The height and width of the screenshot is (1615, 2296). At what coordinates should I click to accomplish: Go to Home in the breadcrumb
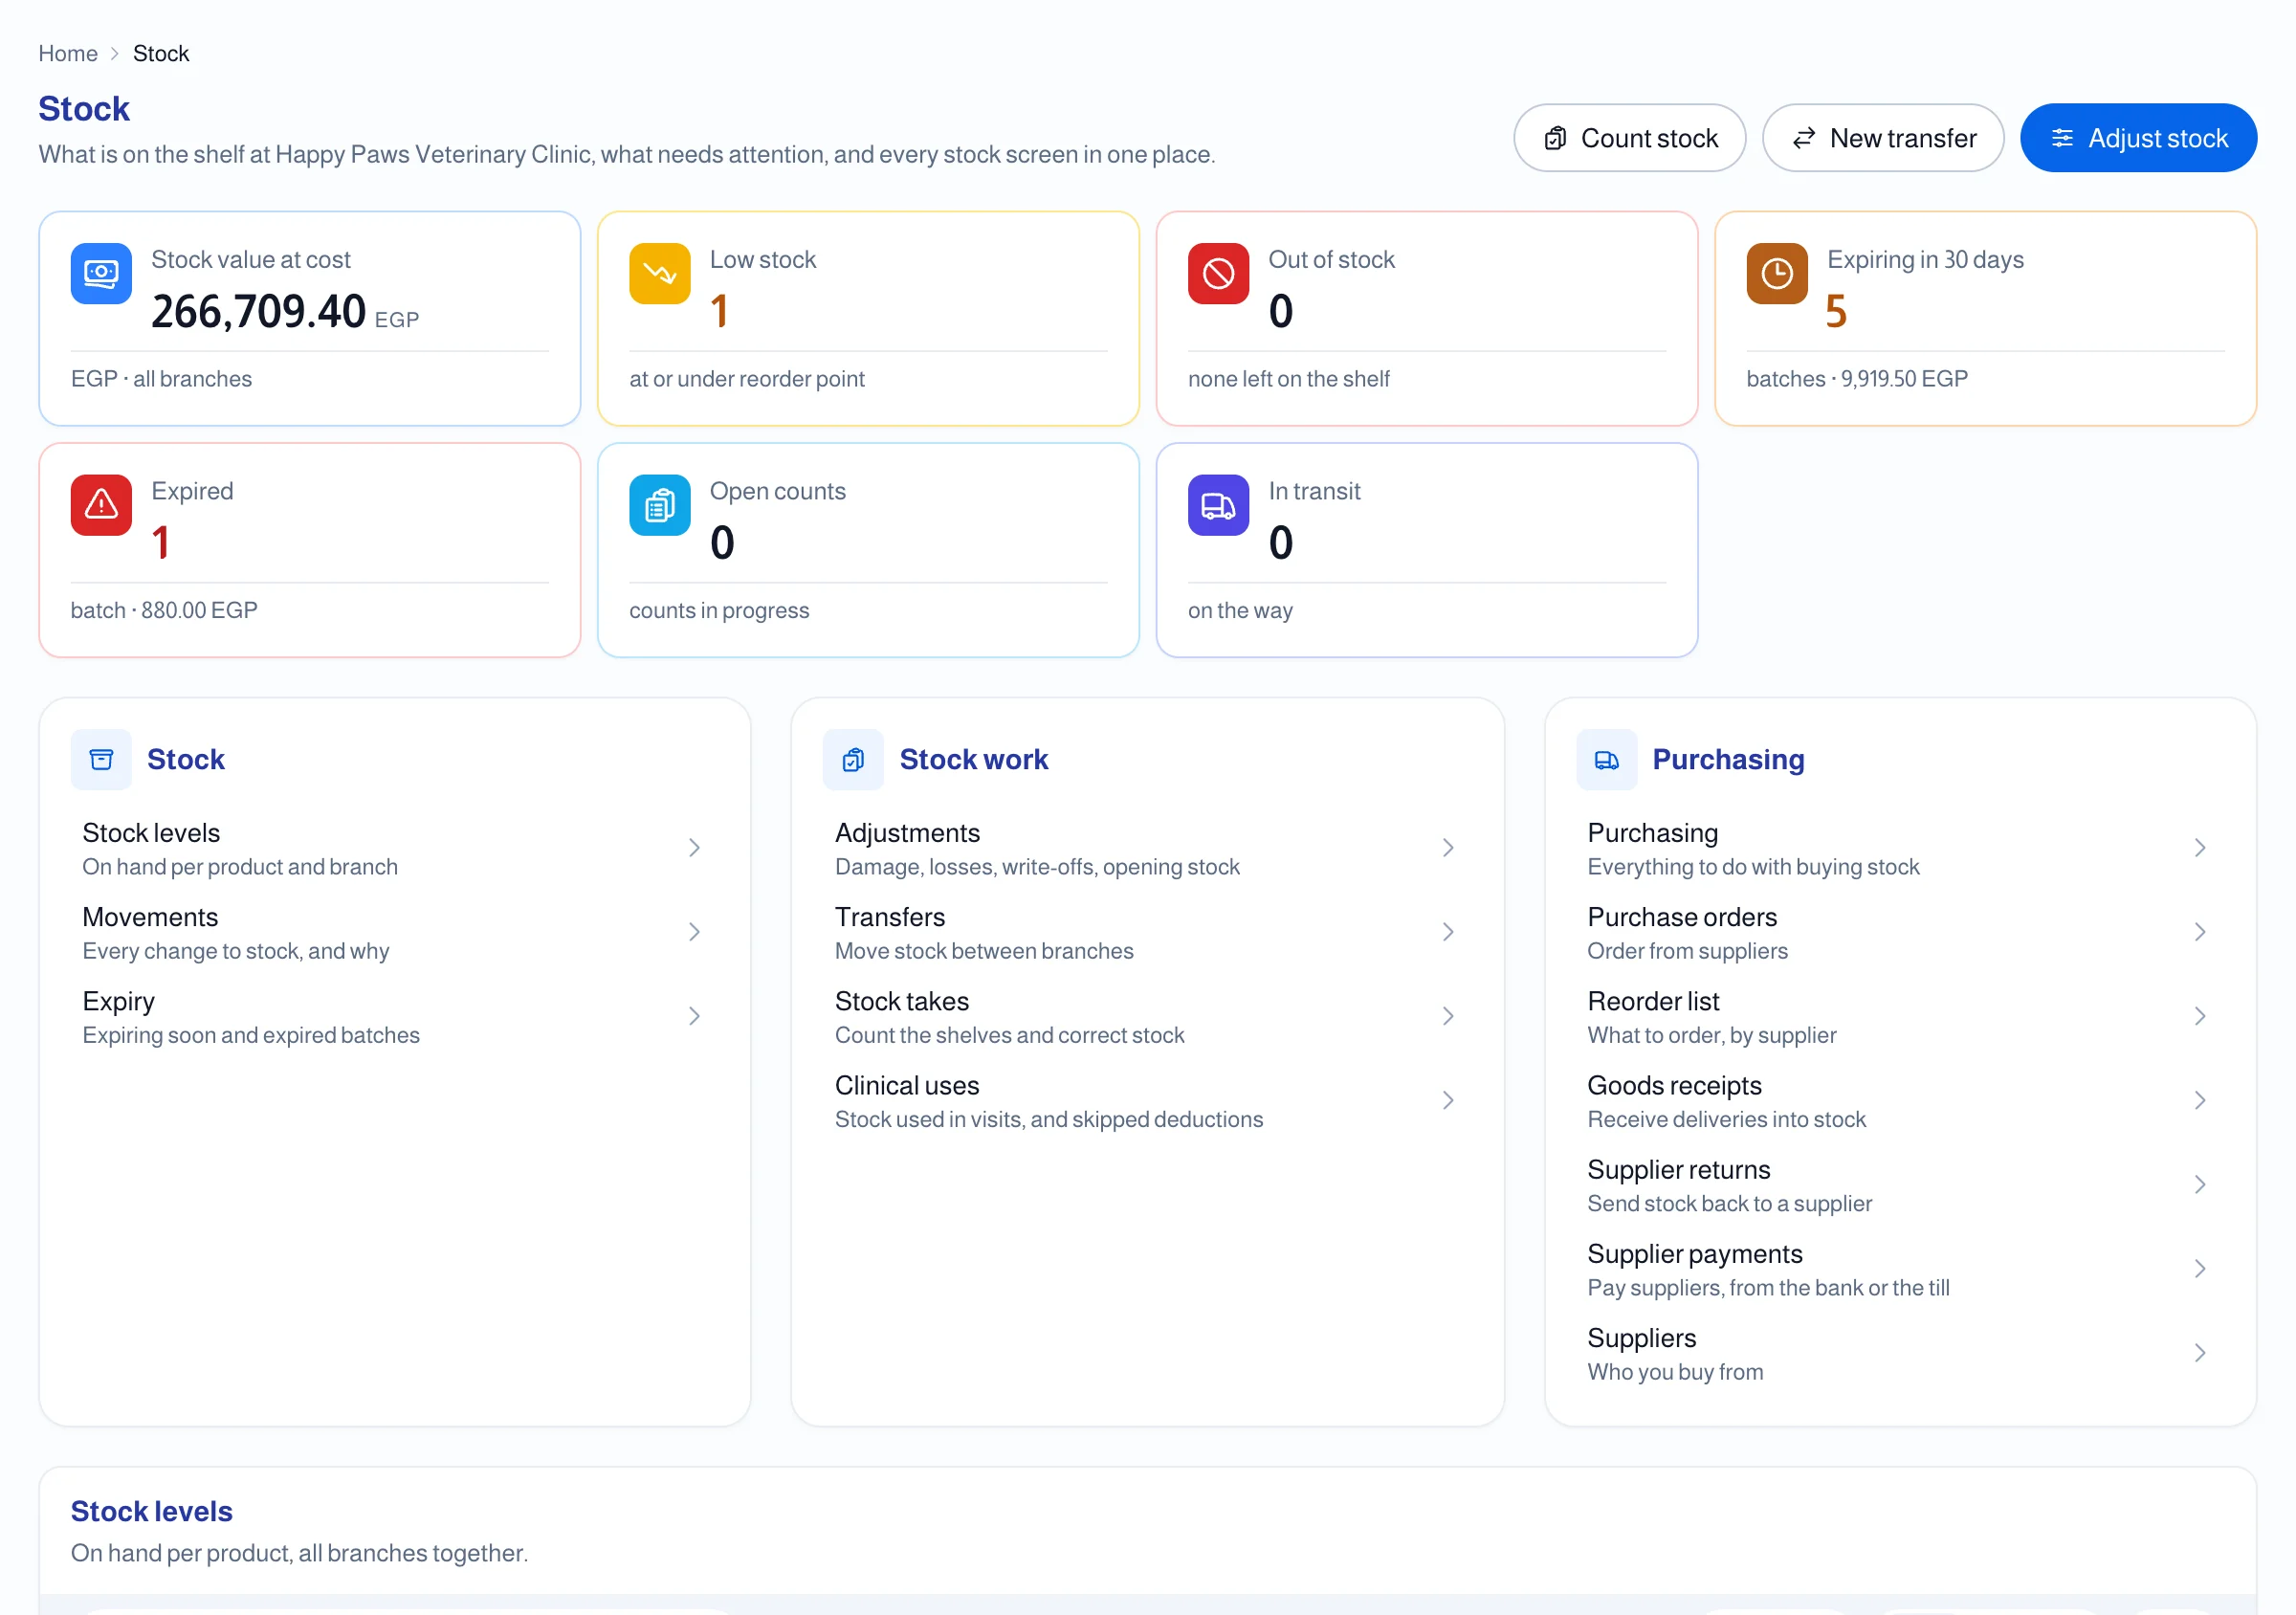(68, 53)
